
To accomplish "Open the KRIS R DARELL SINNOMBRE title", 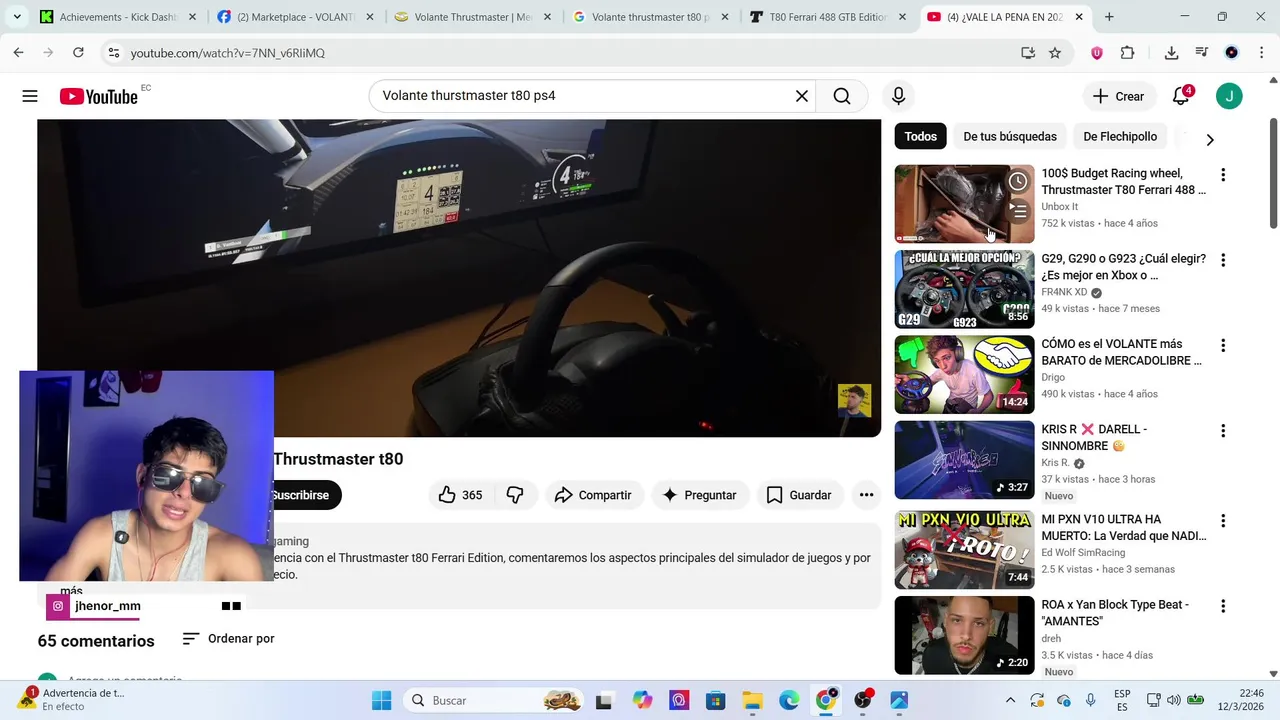I will coord(1095,437).
